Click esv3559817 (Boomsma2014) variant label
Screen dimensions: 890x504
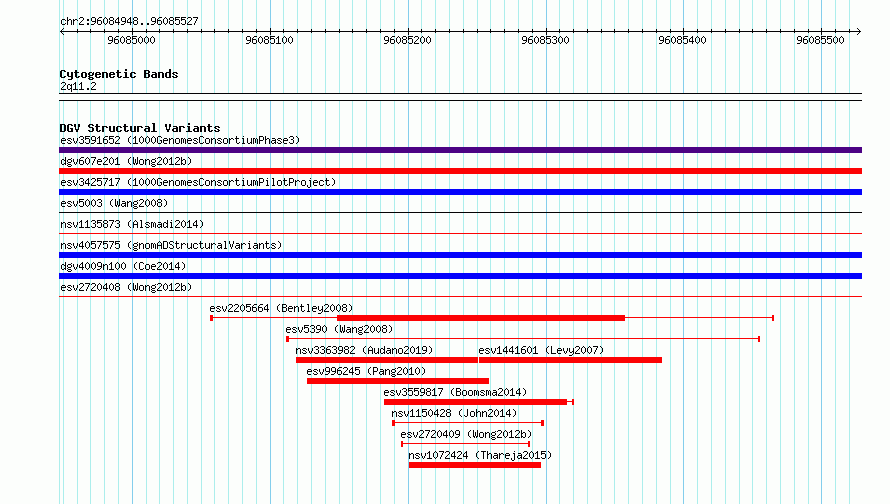455,392
